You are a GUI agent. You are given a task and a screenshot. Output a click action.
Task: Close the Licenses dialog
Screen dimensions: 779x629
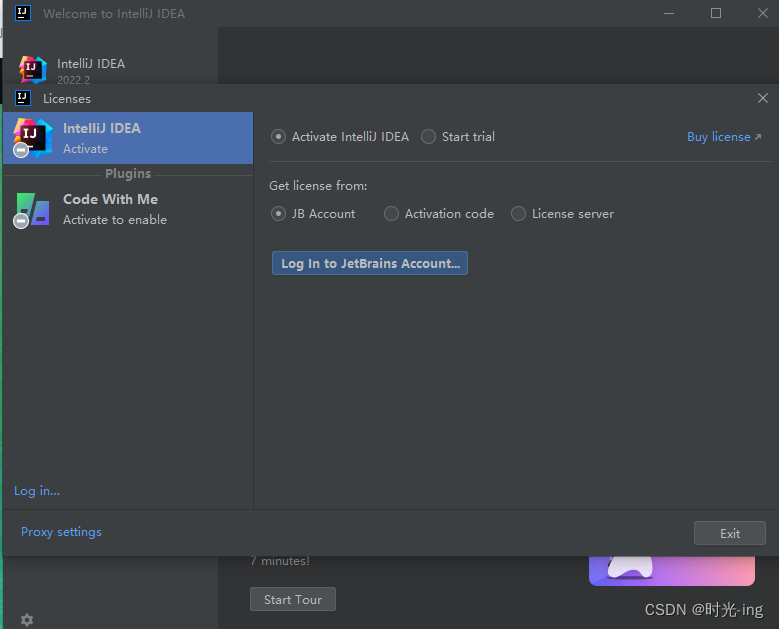[x=763, y=98]
